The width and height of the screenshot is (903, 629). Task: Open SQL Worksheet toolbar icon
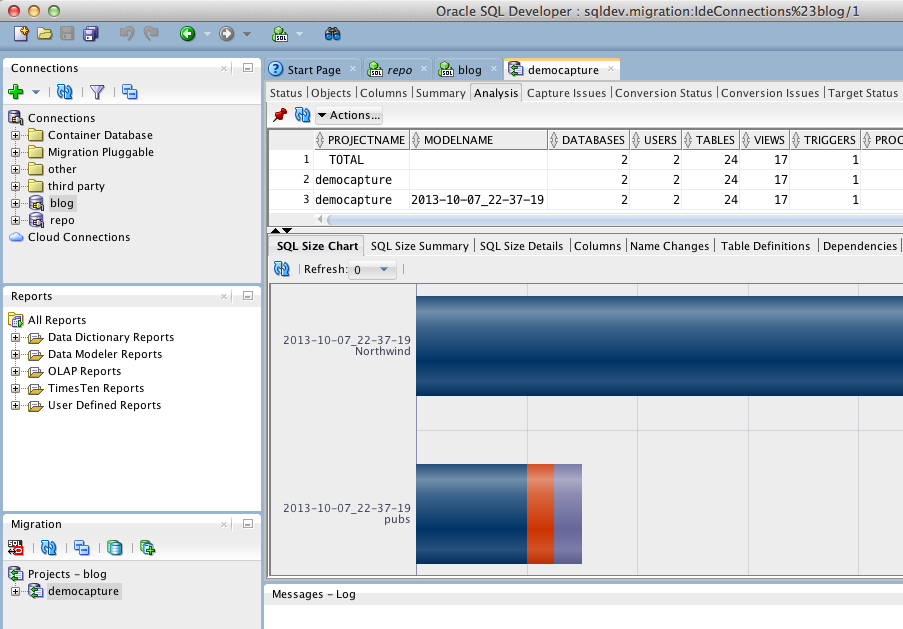pyautogui.click(x=280, y=34)
